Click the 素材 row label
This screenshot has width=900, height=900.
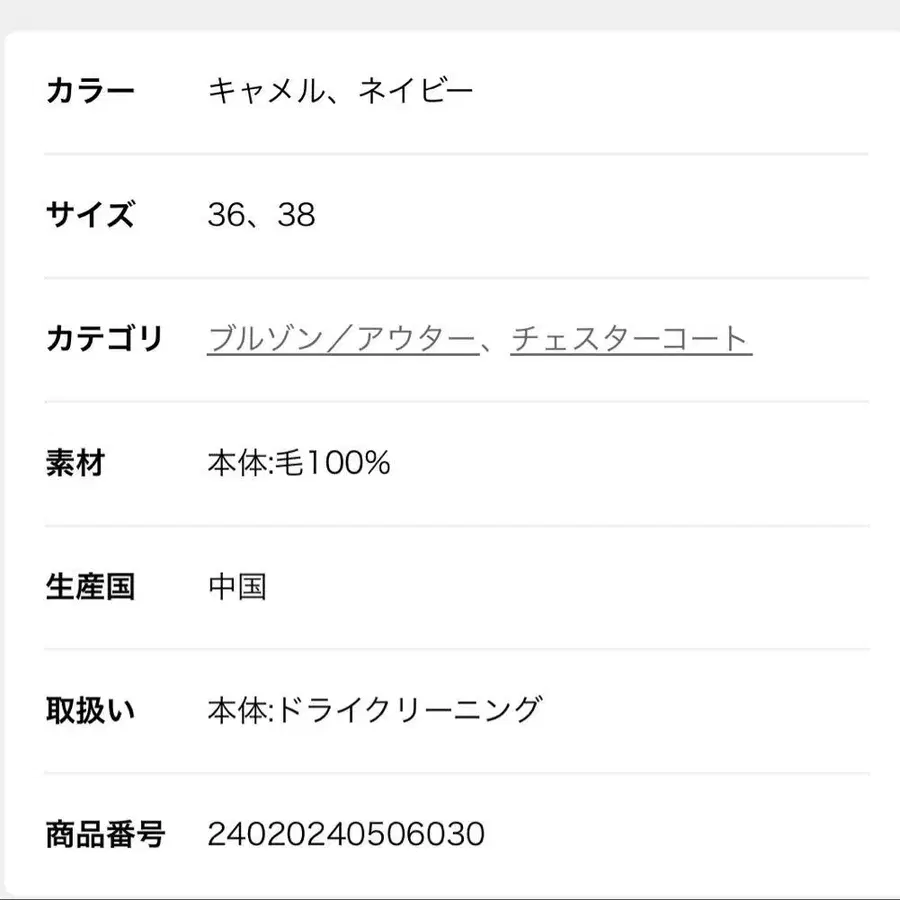(x=75, y=463)
